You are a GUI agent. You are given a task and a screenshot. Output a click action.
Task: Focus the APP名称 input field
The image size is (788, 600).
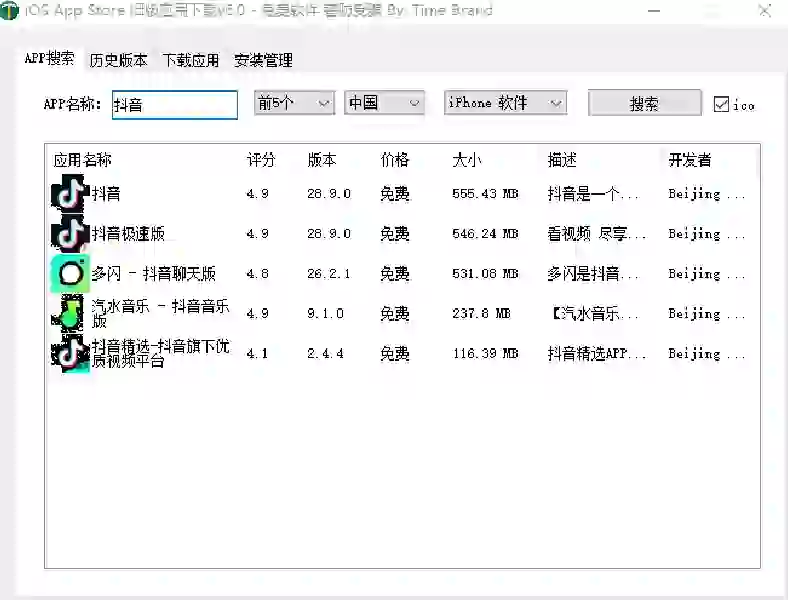pyautogui.click(x=175, y=105)
